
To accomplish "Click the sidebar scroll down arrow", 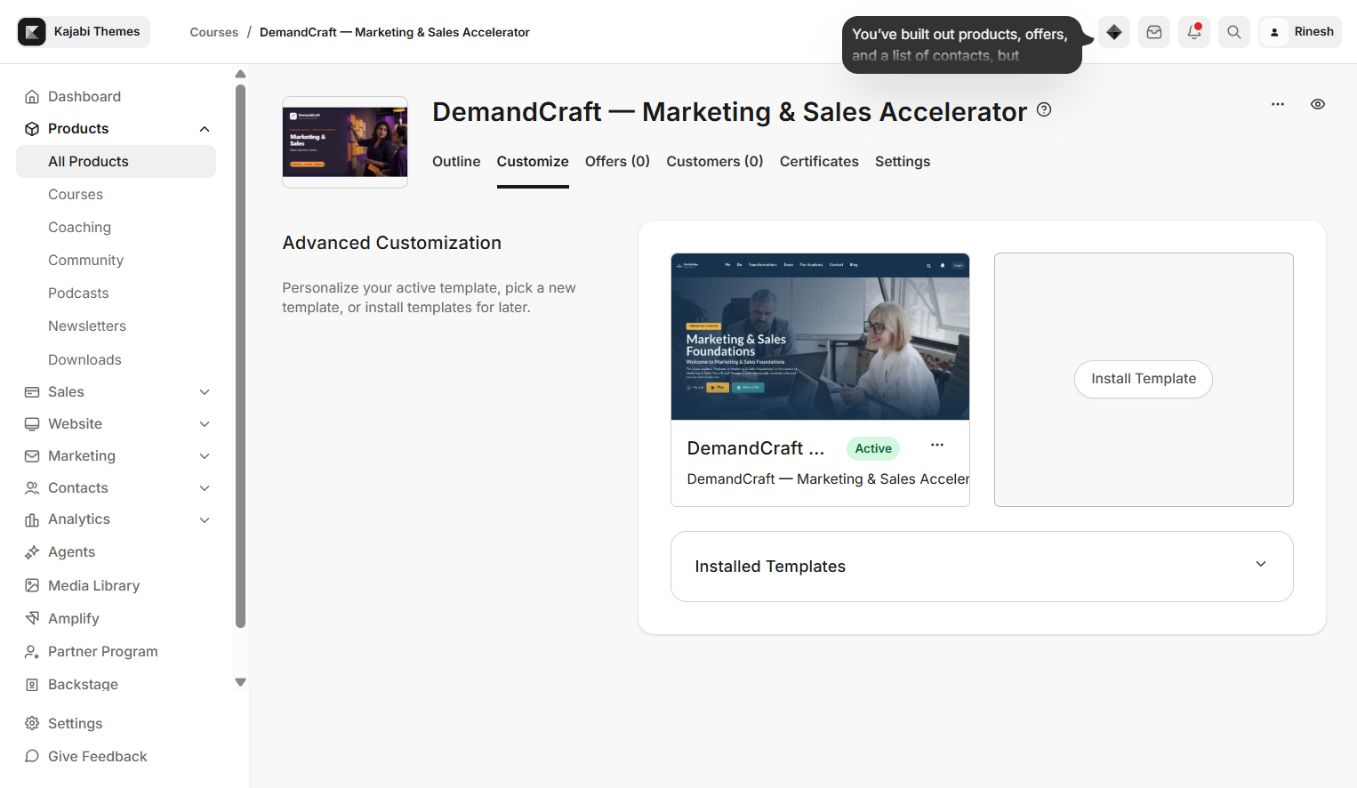I will pos(240,682).
